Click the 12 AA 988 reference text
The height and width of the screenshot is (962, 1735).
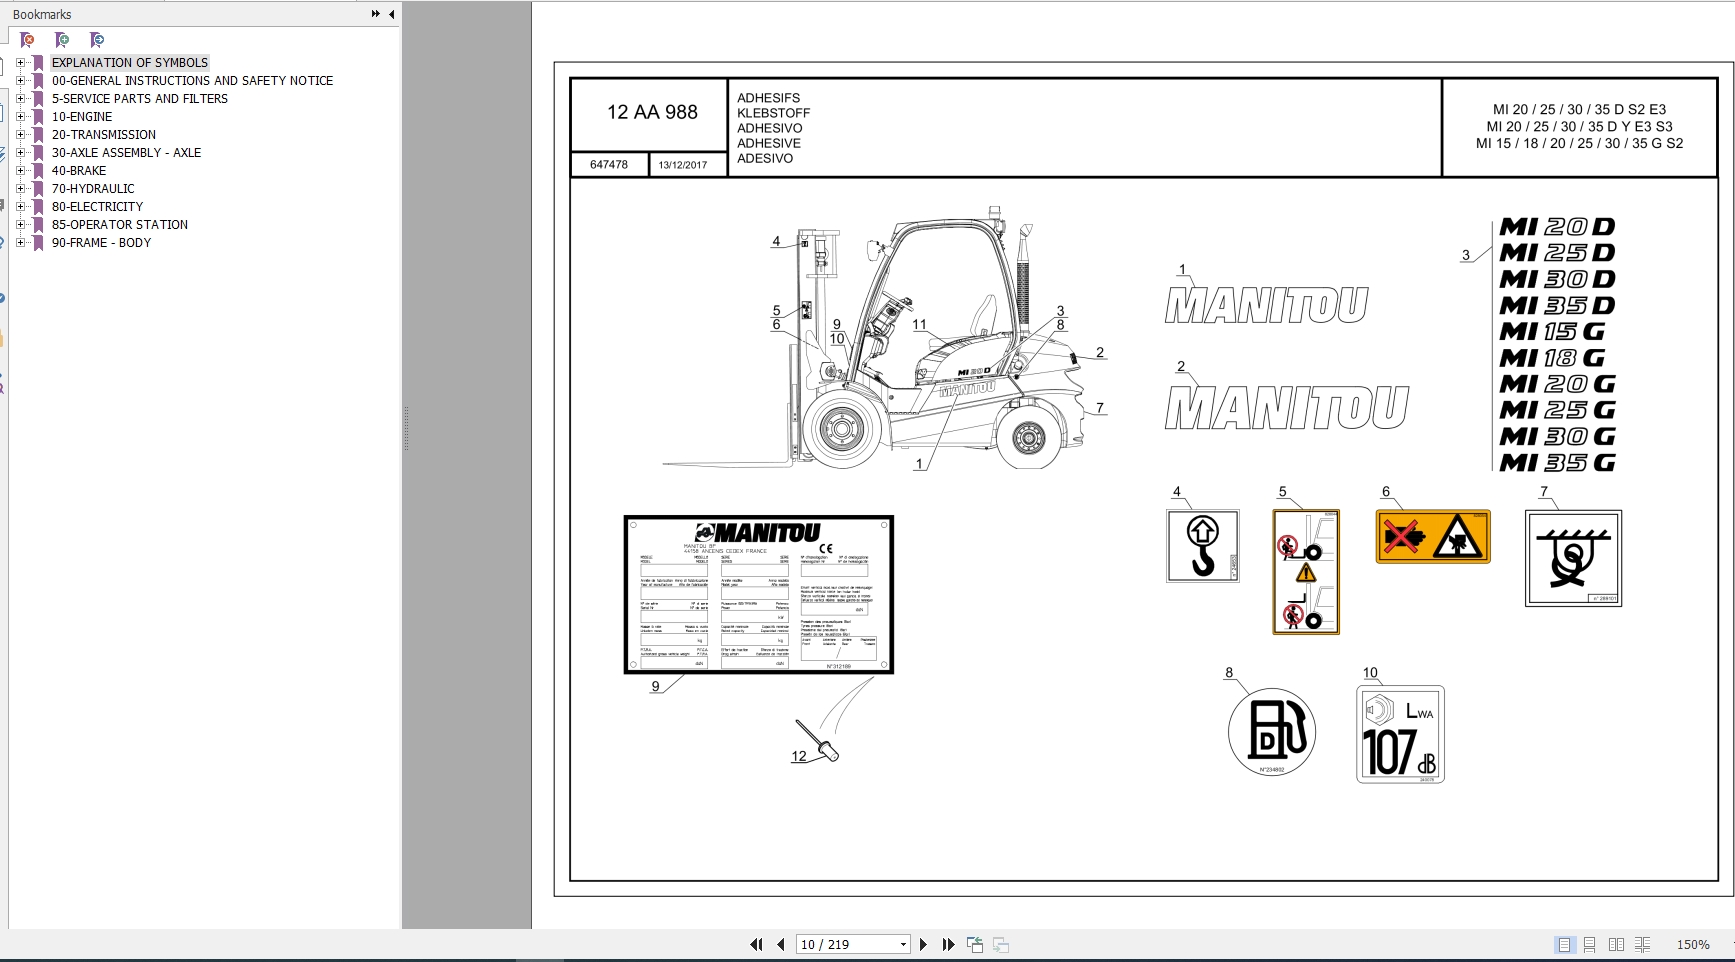[x=652, y=112]
